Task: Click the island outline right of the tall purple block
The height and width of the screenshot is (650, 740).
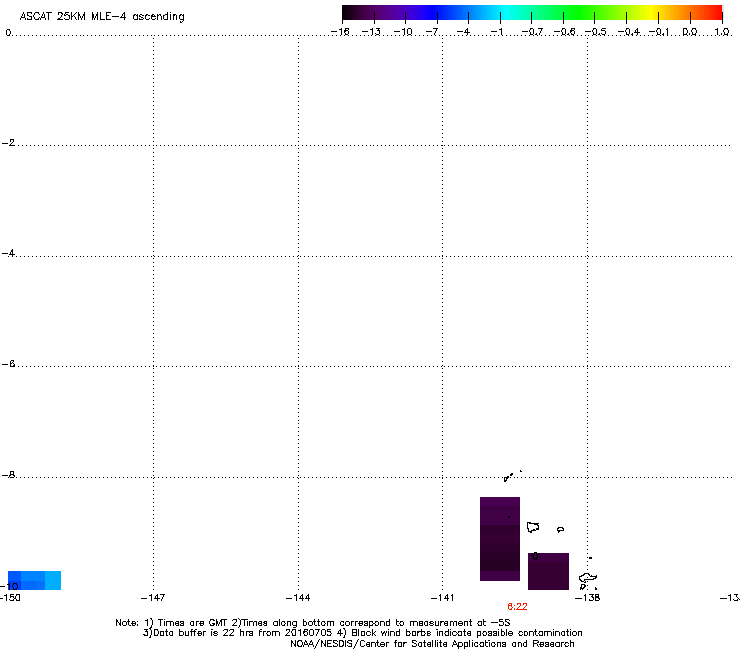Action: click(x=533, y=527)
